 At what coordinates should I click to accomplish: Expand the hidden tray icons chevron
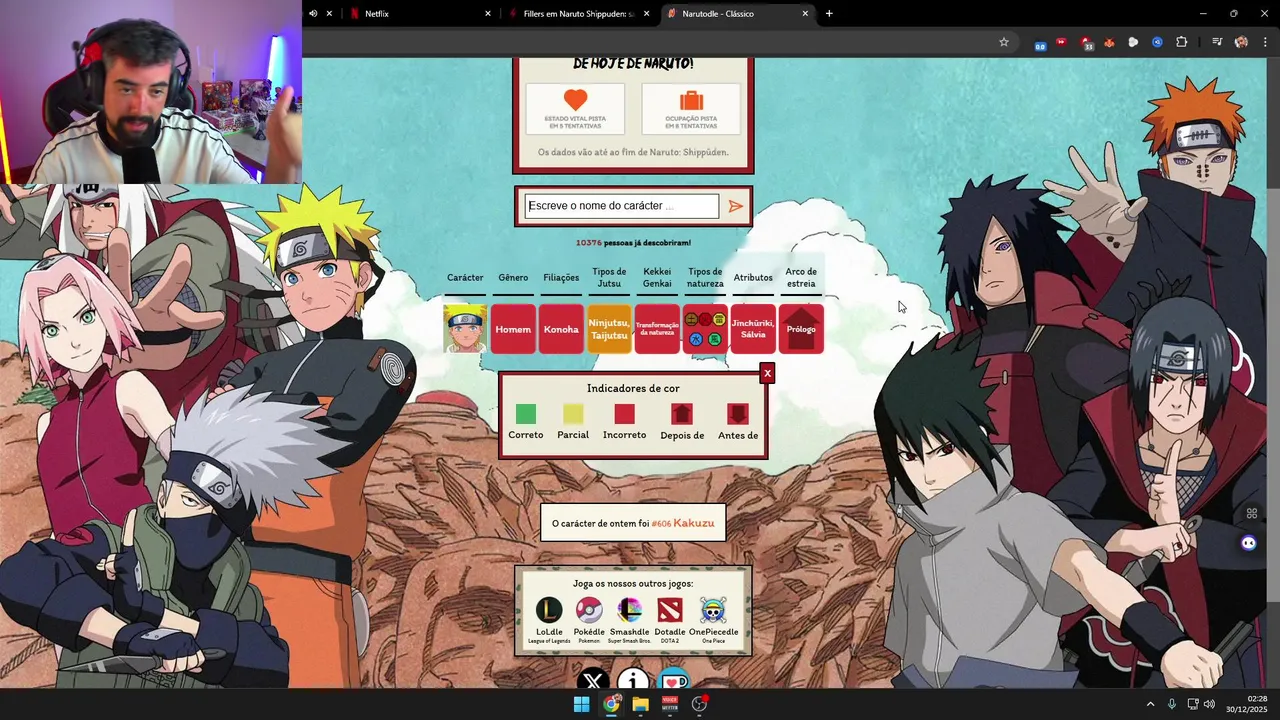[x=1150, y=704]
